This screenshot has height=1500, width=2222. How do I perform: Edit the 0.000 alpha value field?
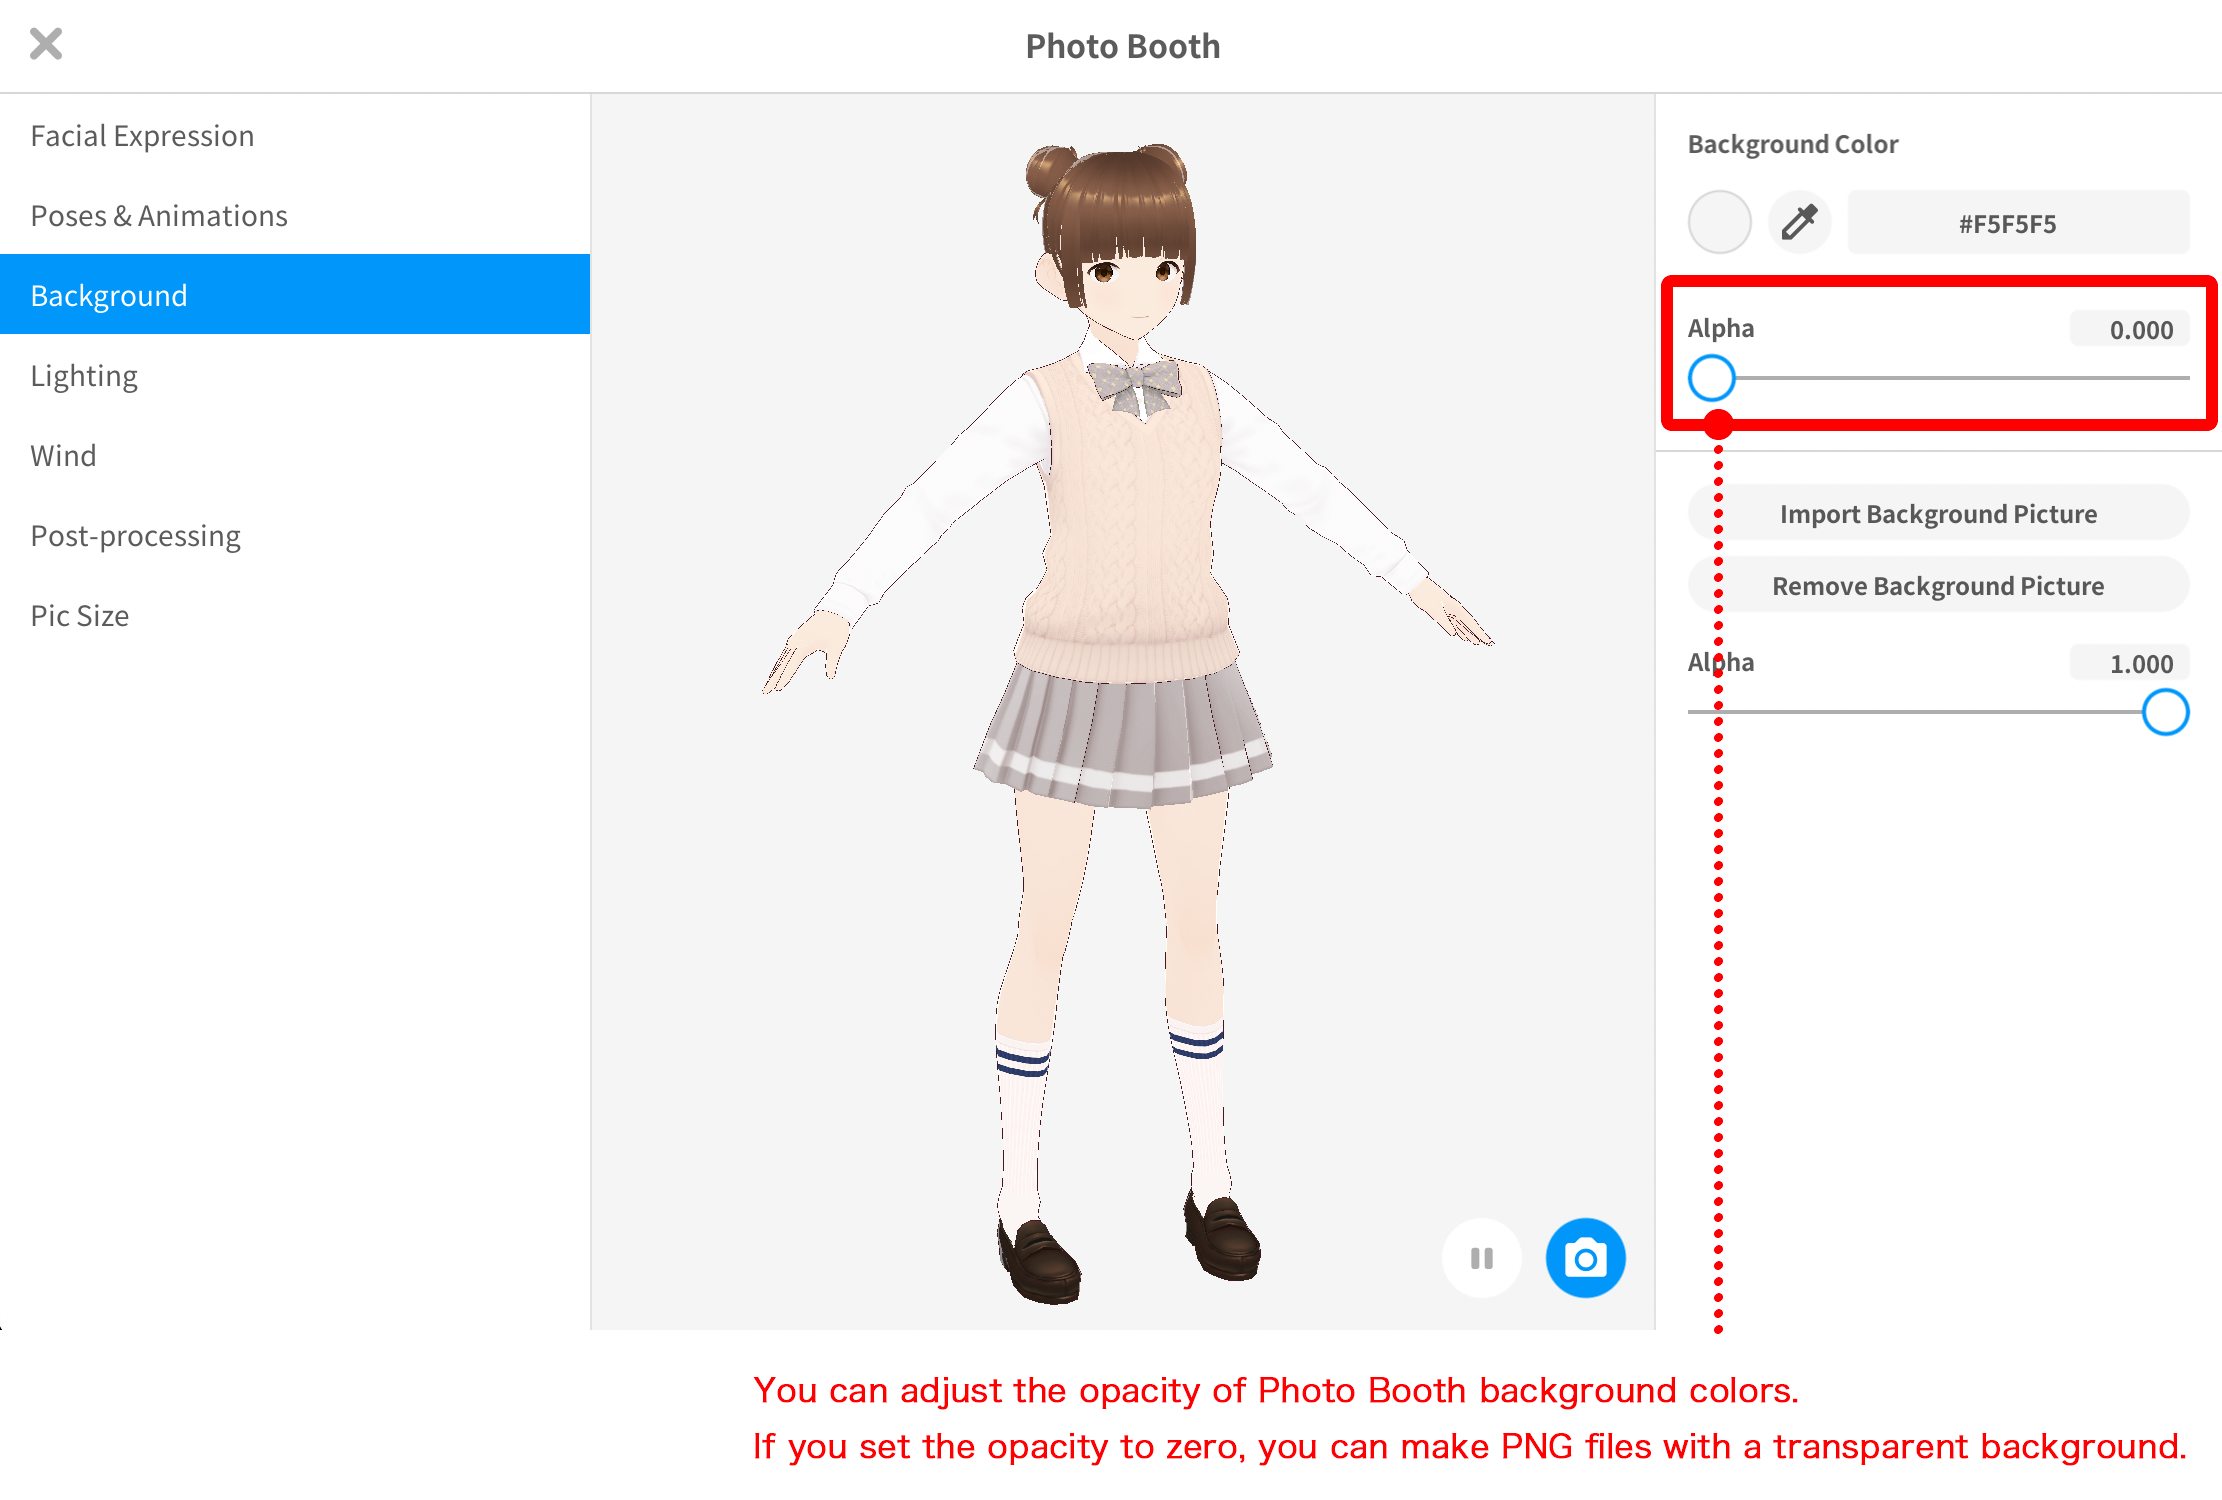(2130, 329)
